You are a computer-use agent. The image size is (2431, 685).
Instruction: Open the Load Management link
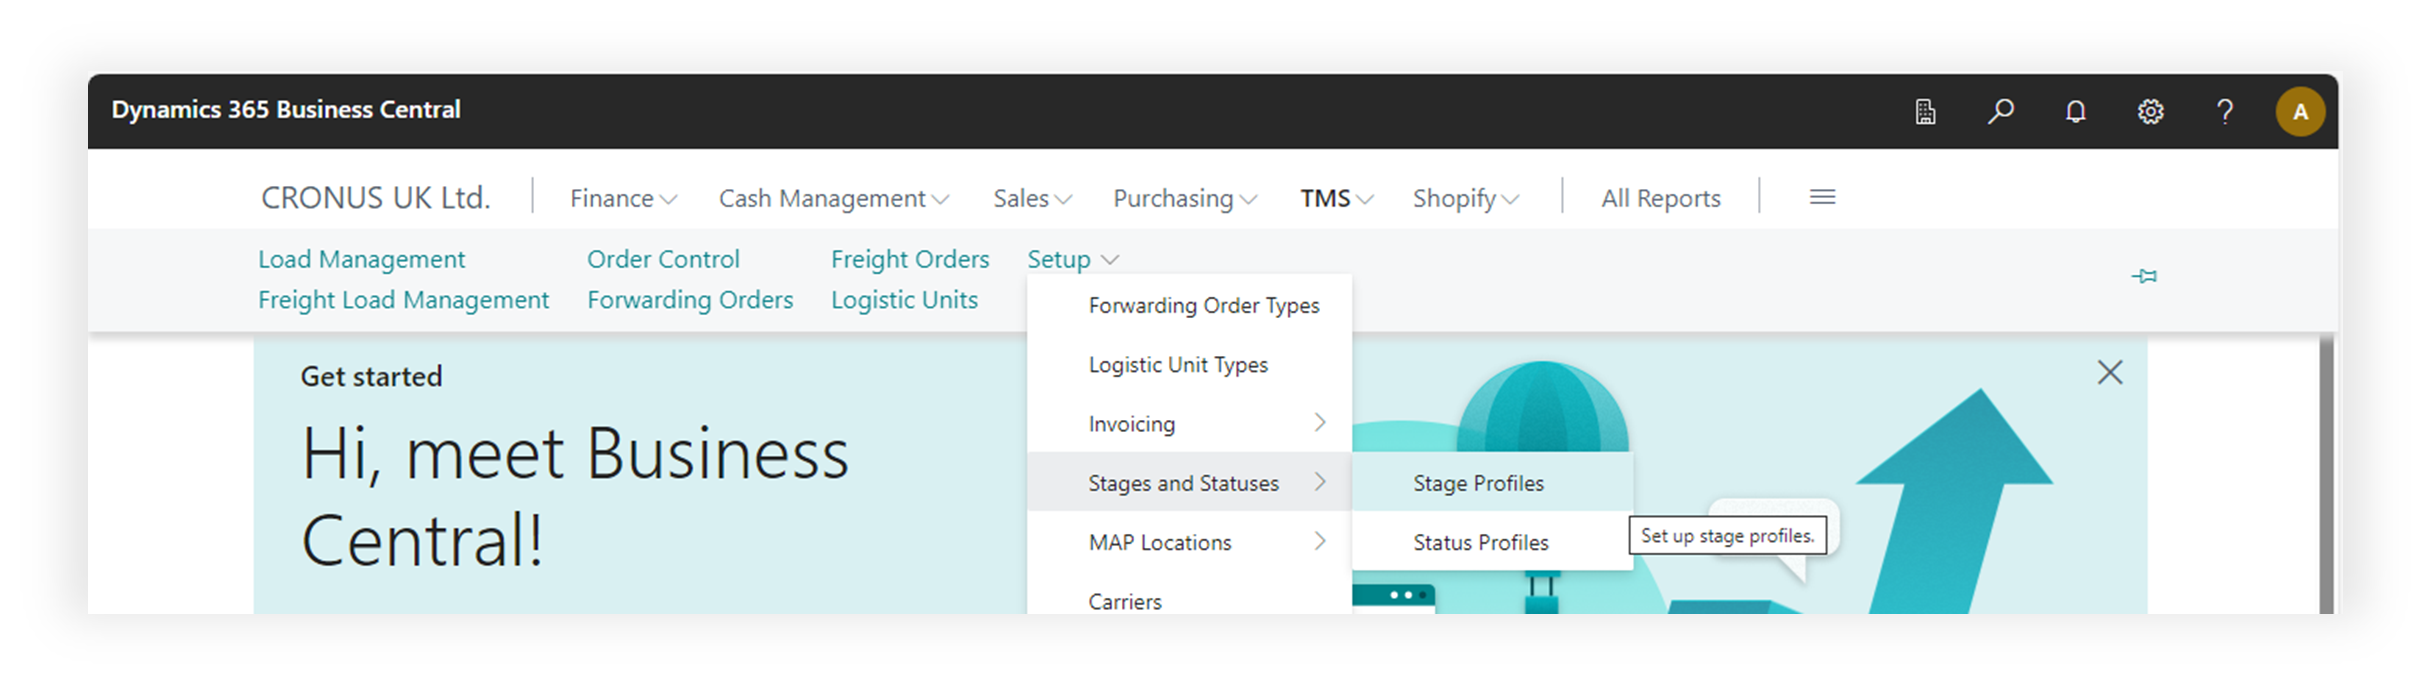click(x=361, y=259)
